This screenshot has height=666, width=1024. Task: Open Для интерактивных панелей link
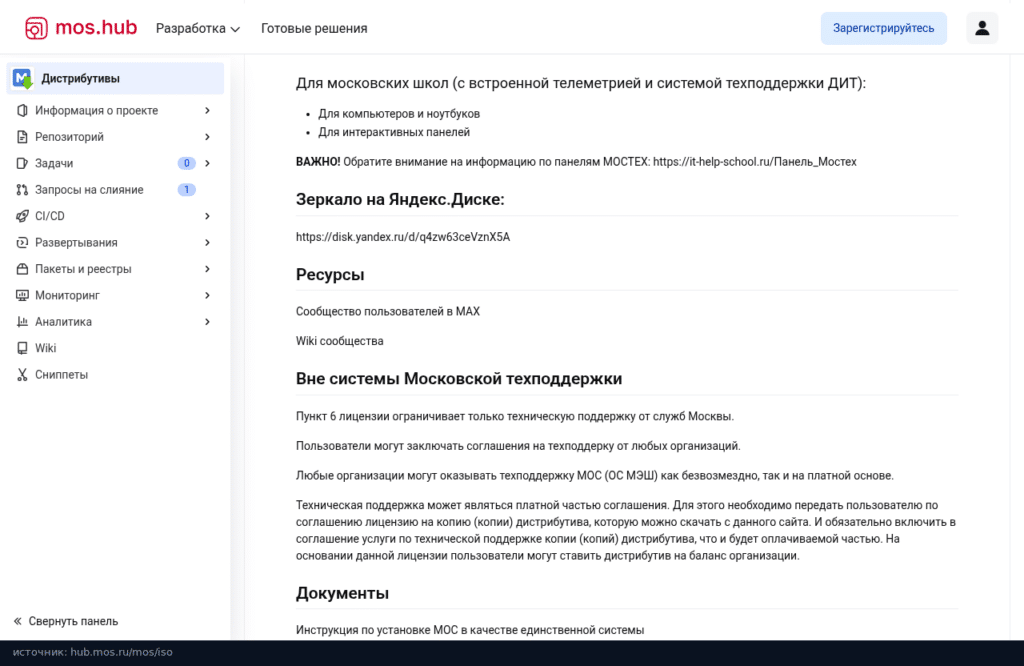pyautogui.click(x=394, y=132)
